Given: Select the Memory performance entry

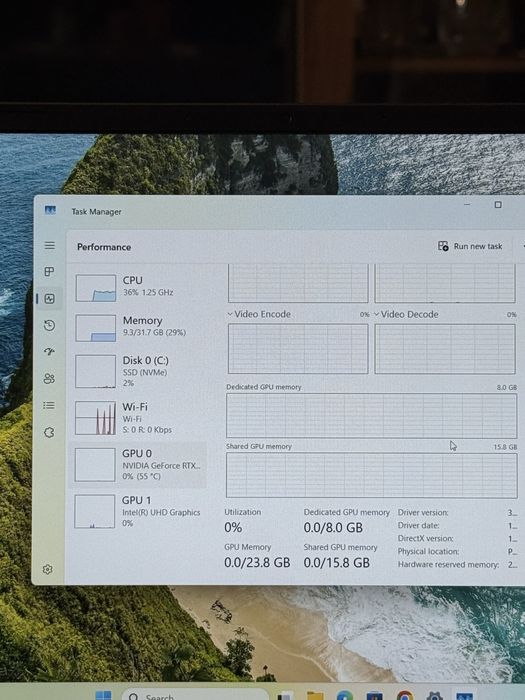Looking at the screenshot, I should (x=140, y=328).
